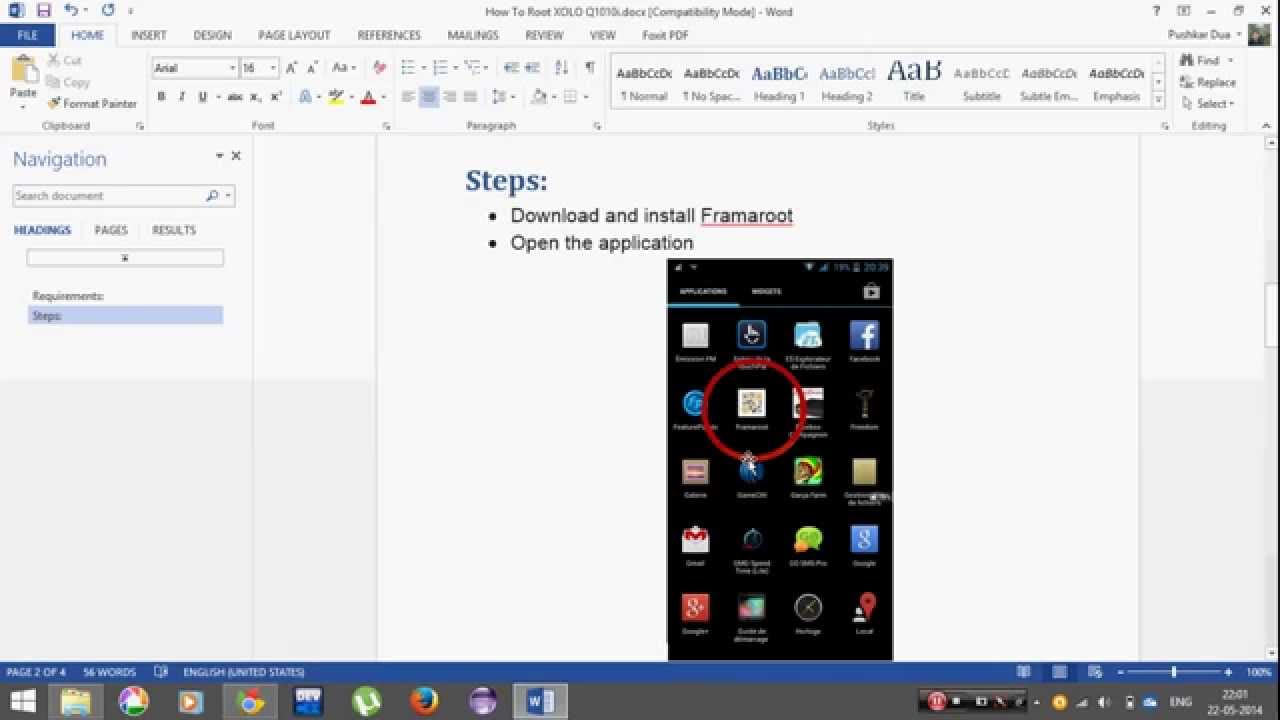Click the Windows Start button
This screenshot has height=720, width=1280.
click(22, 701)
